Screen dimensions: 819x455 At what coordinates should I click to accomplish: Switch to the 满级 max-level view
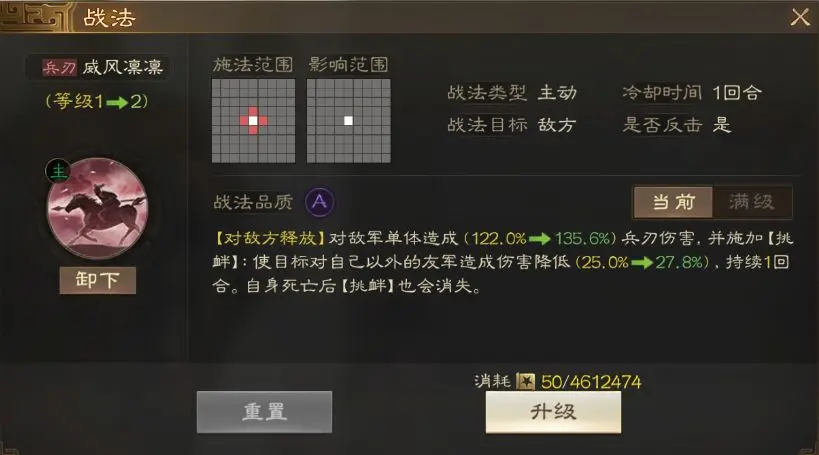pos(752,202)
